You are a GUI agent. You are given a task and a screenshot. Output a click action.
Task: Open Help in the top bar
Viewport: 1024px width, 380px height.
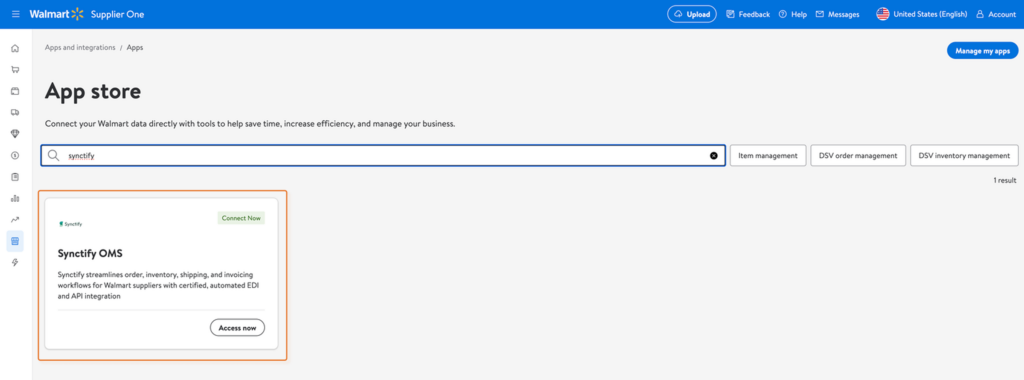point(793,14)
